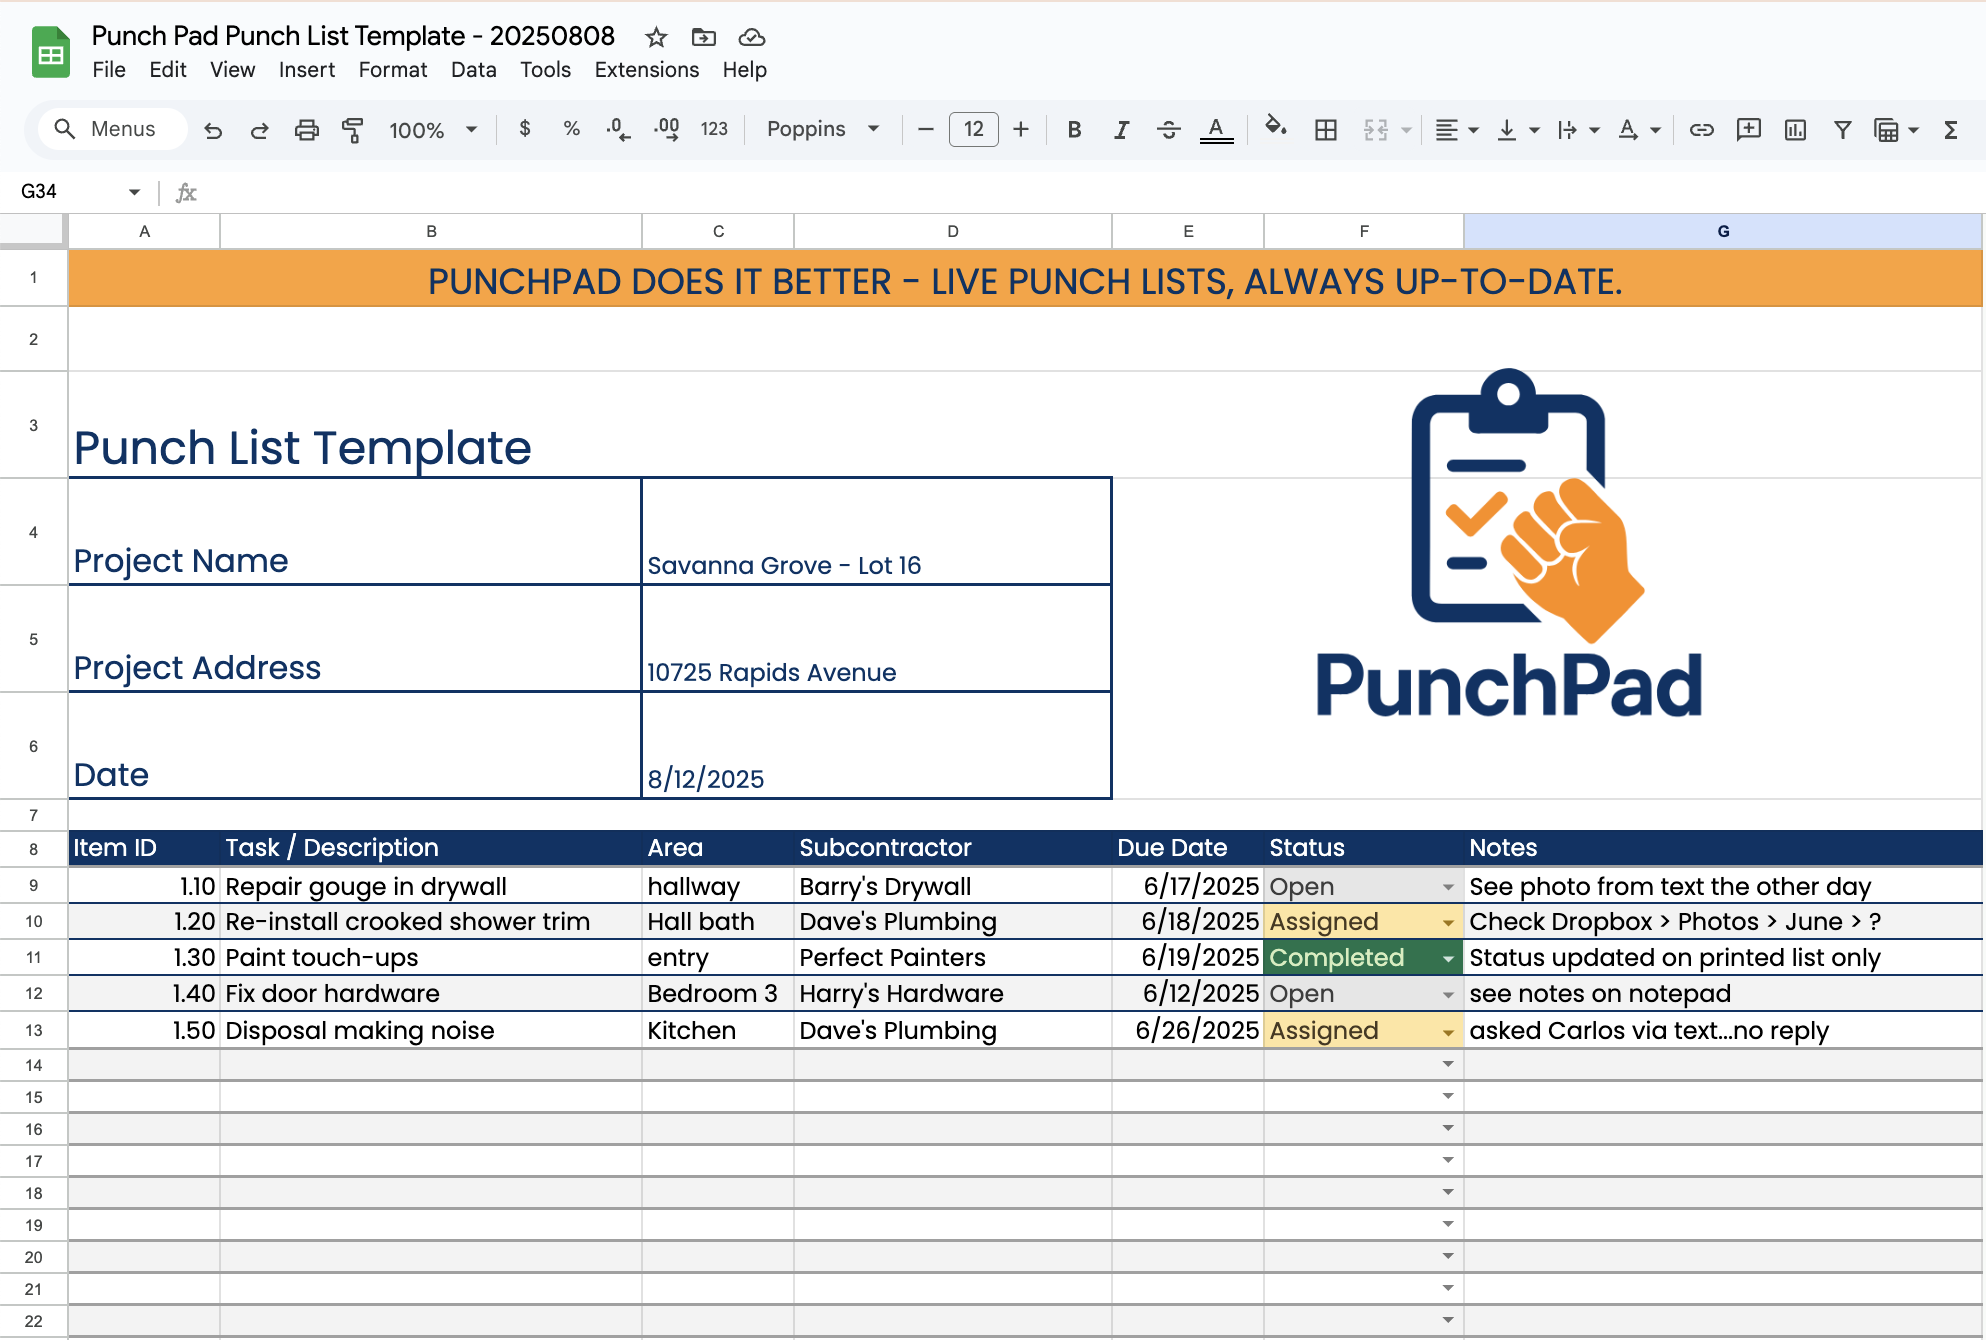The image size is (1986, 1340).
Task: Open the fill color paint bucket
Action: click(x=1274, y=128)
